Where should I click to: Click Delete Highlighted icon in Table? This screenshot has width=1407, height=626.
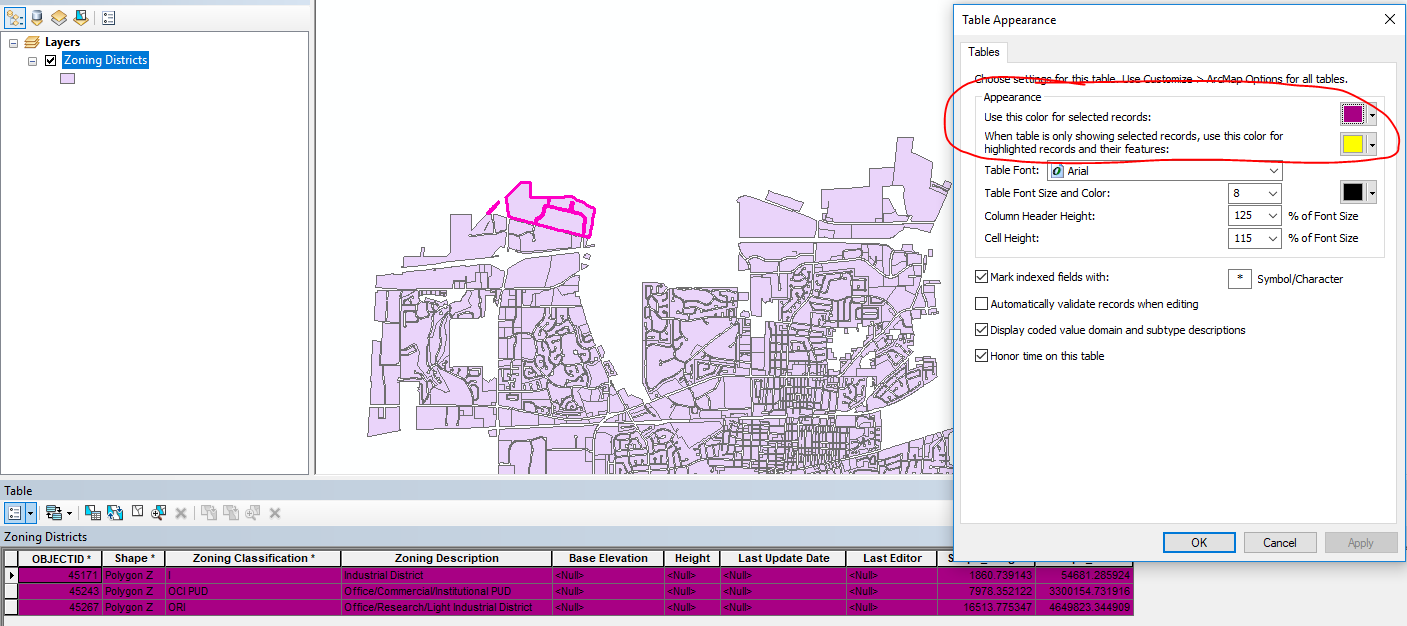coord(275,512)
